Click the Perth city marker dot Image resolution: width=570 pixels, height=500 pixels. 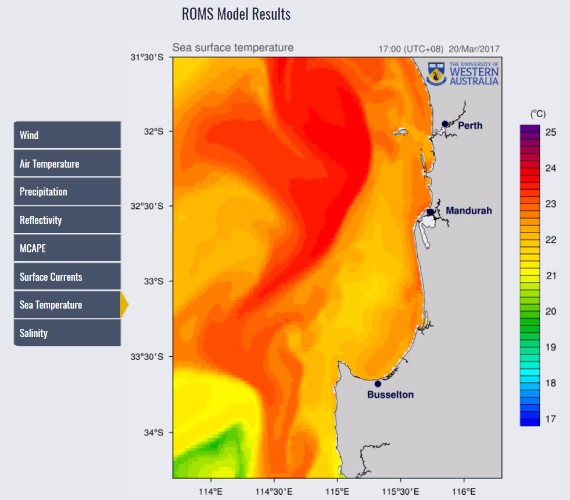coord(445,124)
